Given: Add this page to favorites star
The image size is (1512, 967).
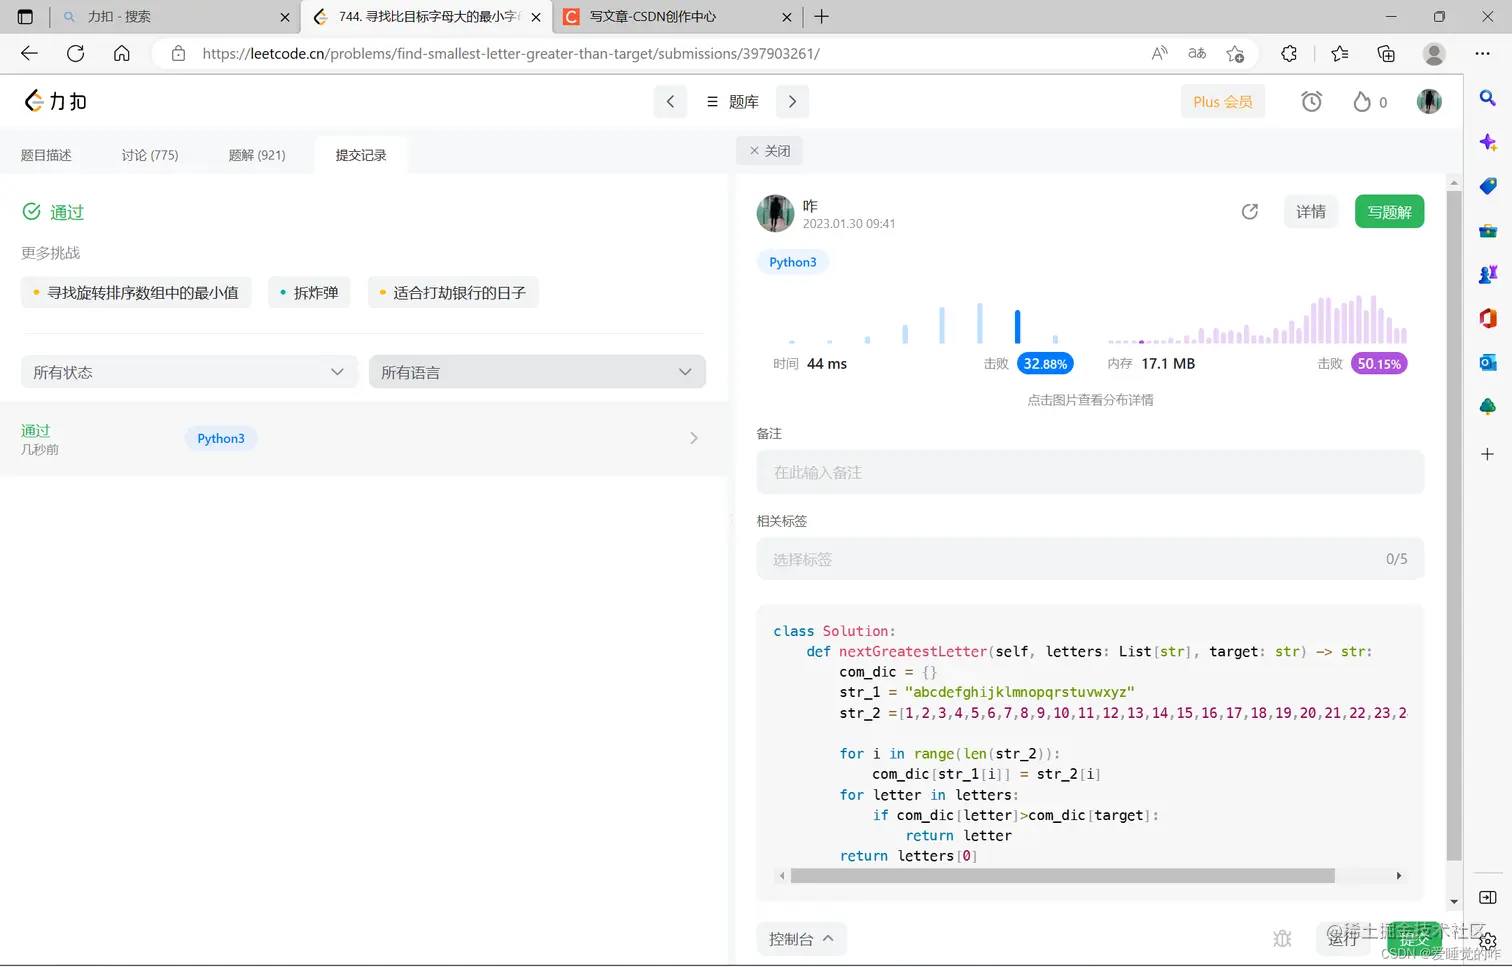Looking at the screenshot, I should click(x=1235, y=54).
